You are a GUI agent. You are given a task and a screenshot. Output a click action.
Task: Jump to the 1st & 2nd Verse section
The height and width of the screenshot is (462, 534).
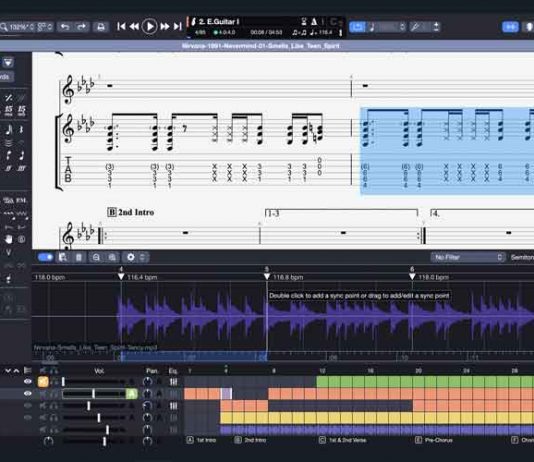pyautogui.click(x=343, y=440)
